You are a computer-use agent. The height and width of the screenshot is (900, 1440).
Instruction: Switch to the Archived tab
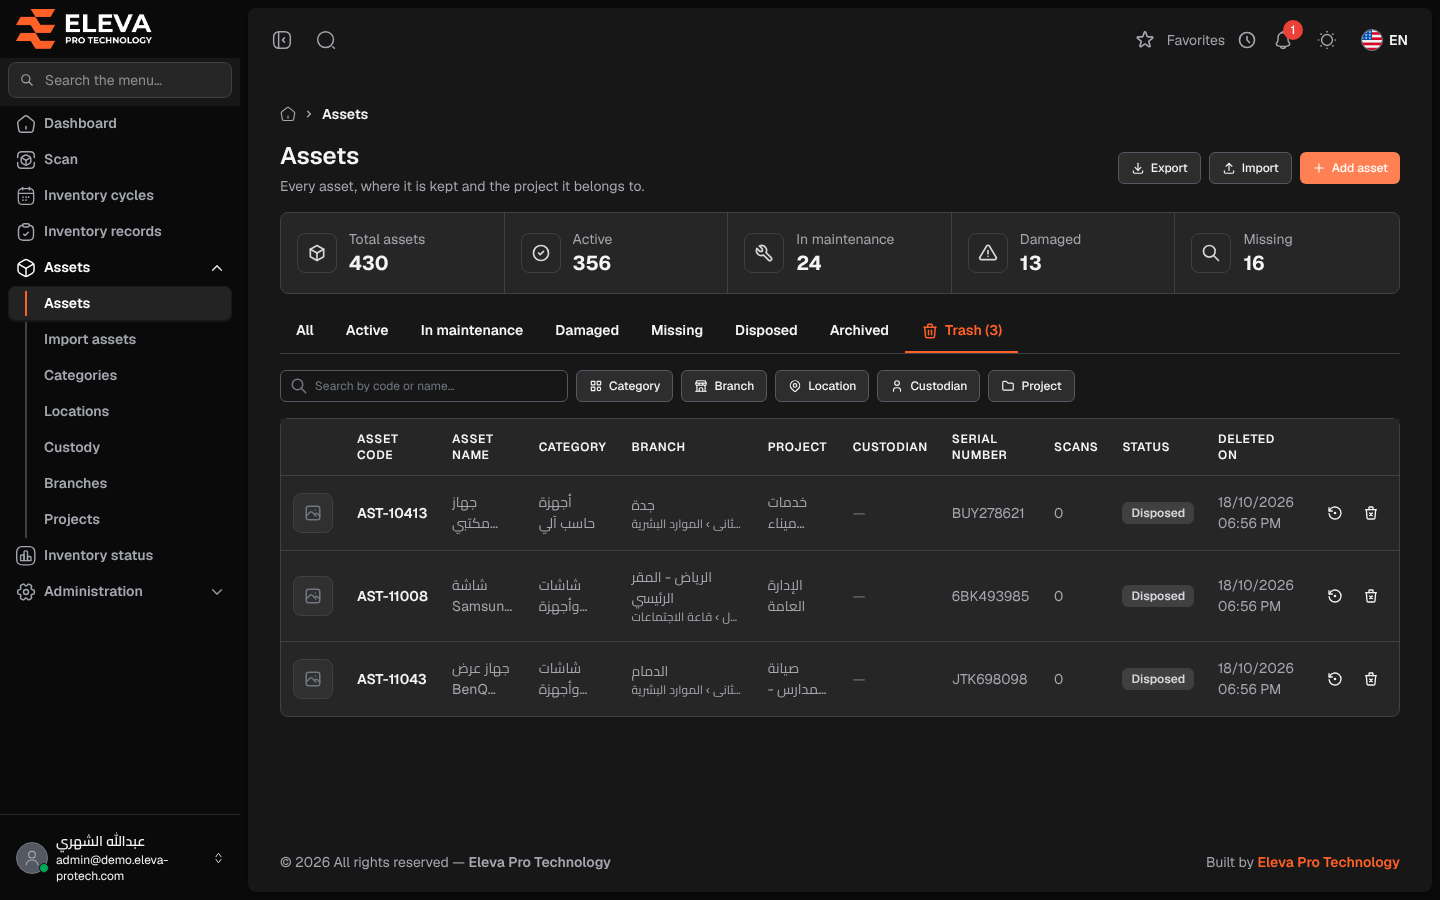point(859,330)
